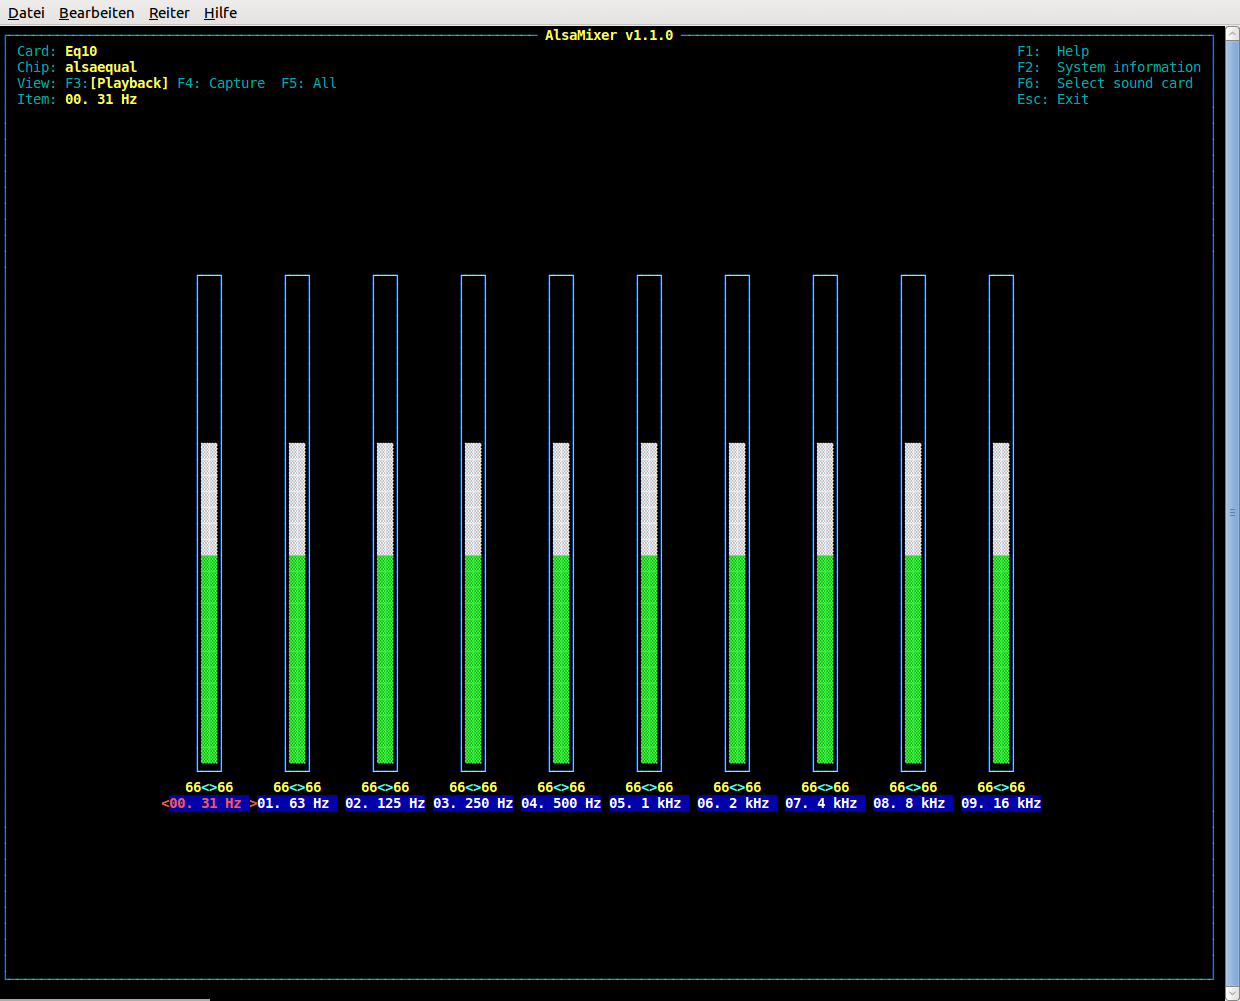This screenshot has width=1240, height=1001.
Task: Click the F1 Help shortcut text
Action: click(1053, 51)
